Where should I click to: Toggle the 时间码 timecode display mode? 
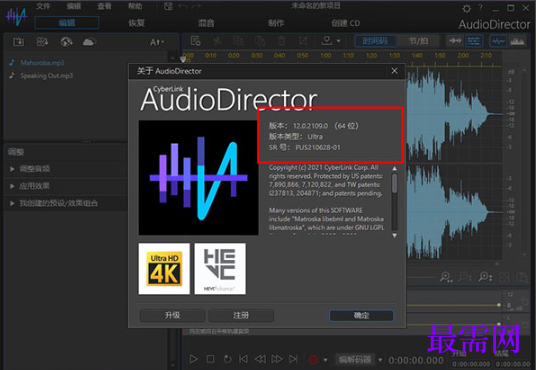(375, 41)
